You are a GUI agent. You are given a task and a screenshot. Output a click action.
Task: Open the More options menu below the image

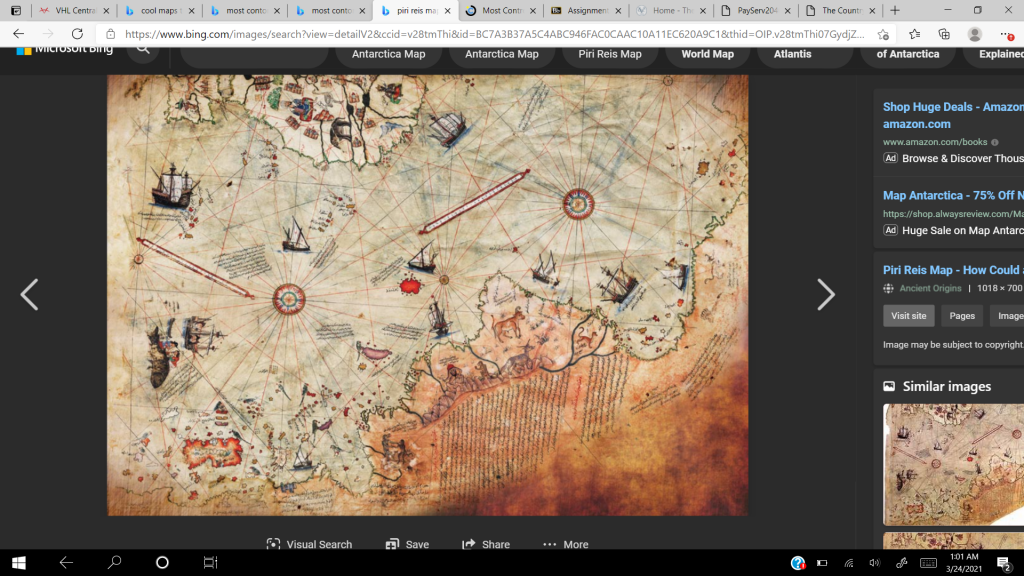(x=549, y=544)
